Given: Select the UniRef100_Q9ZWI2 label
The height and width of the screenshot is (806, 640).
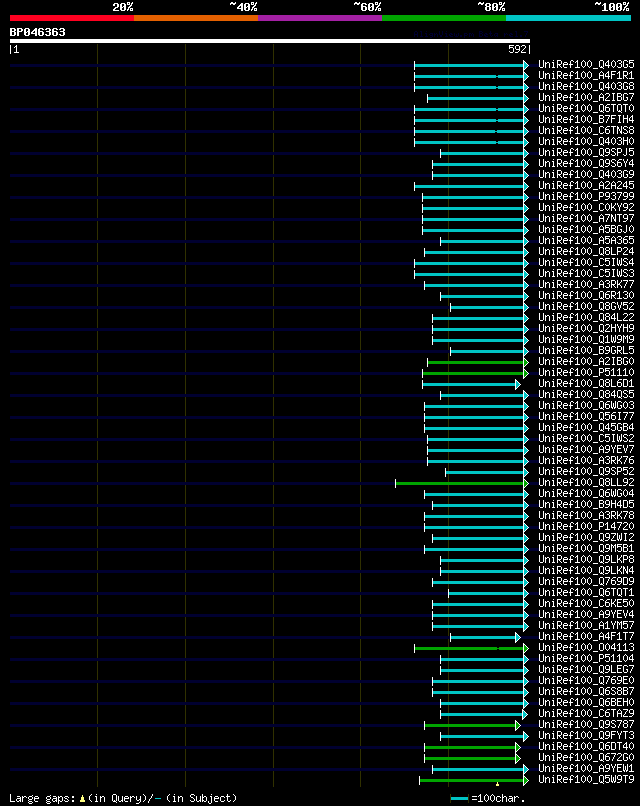Looking at the screenshot, I should click(586, 538).
